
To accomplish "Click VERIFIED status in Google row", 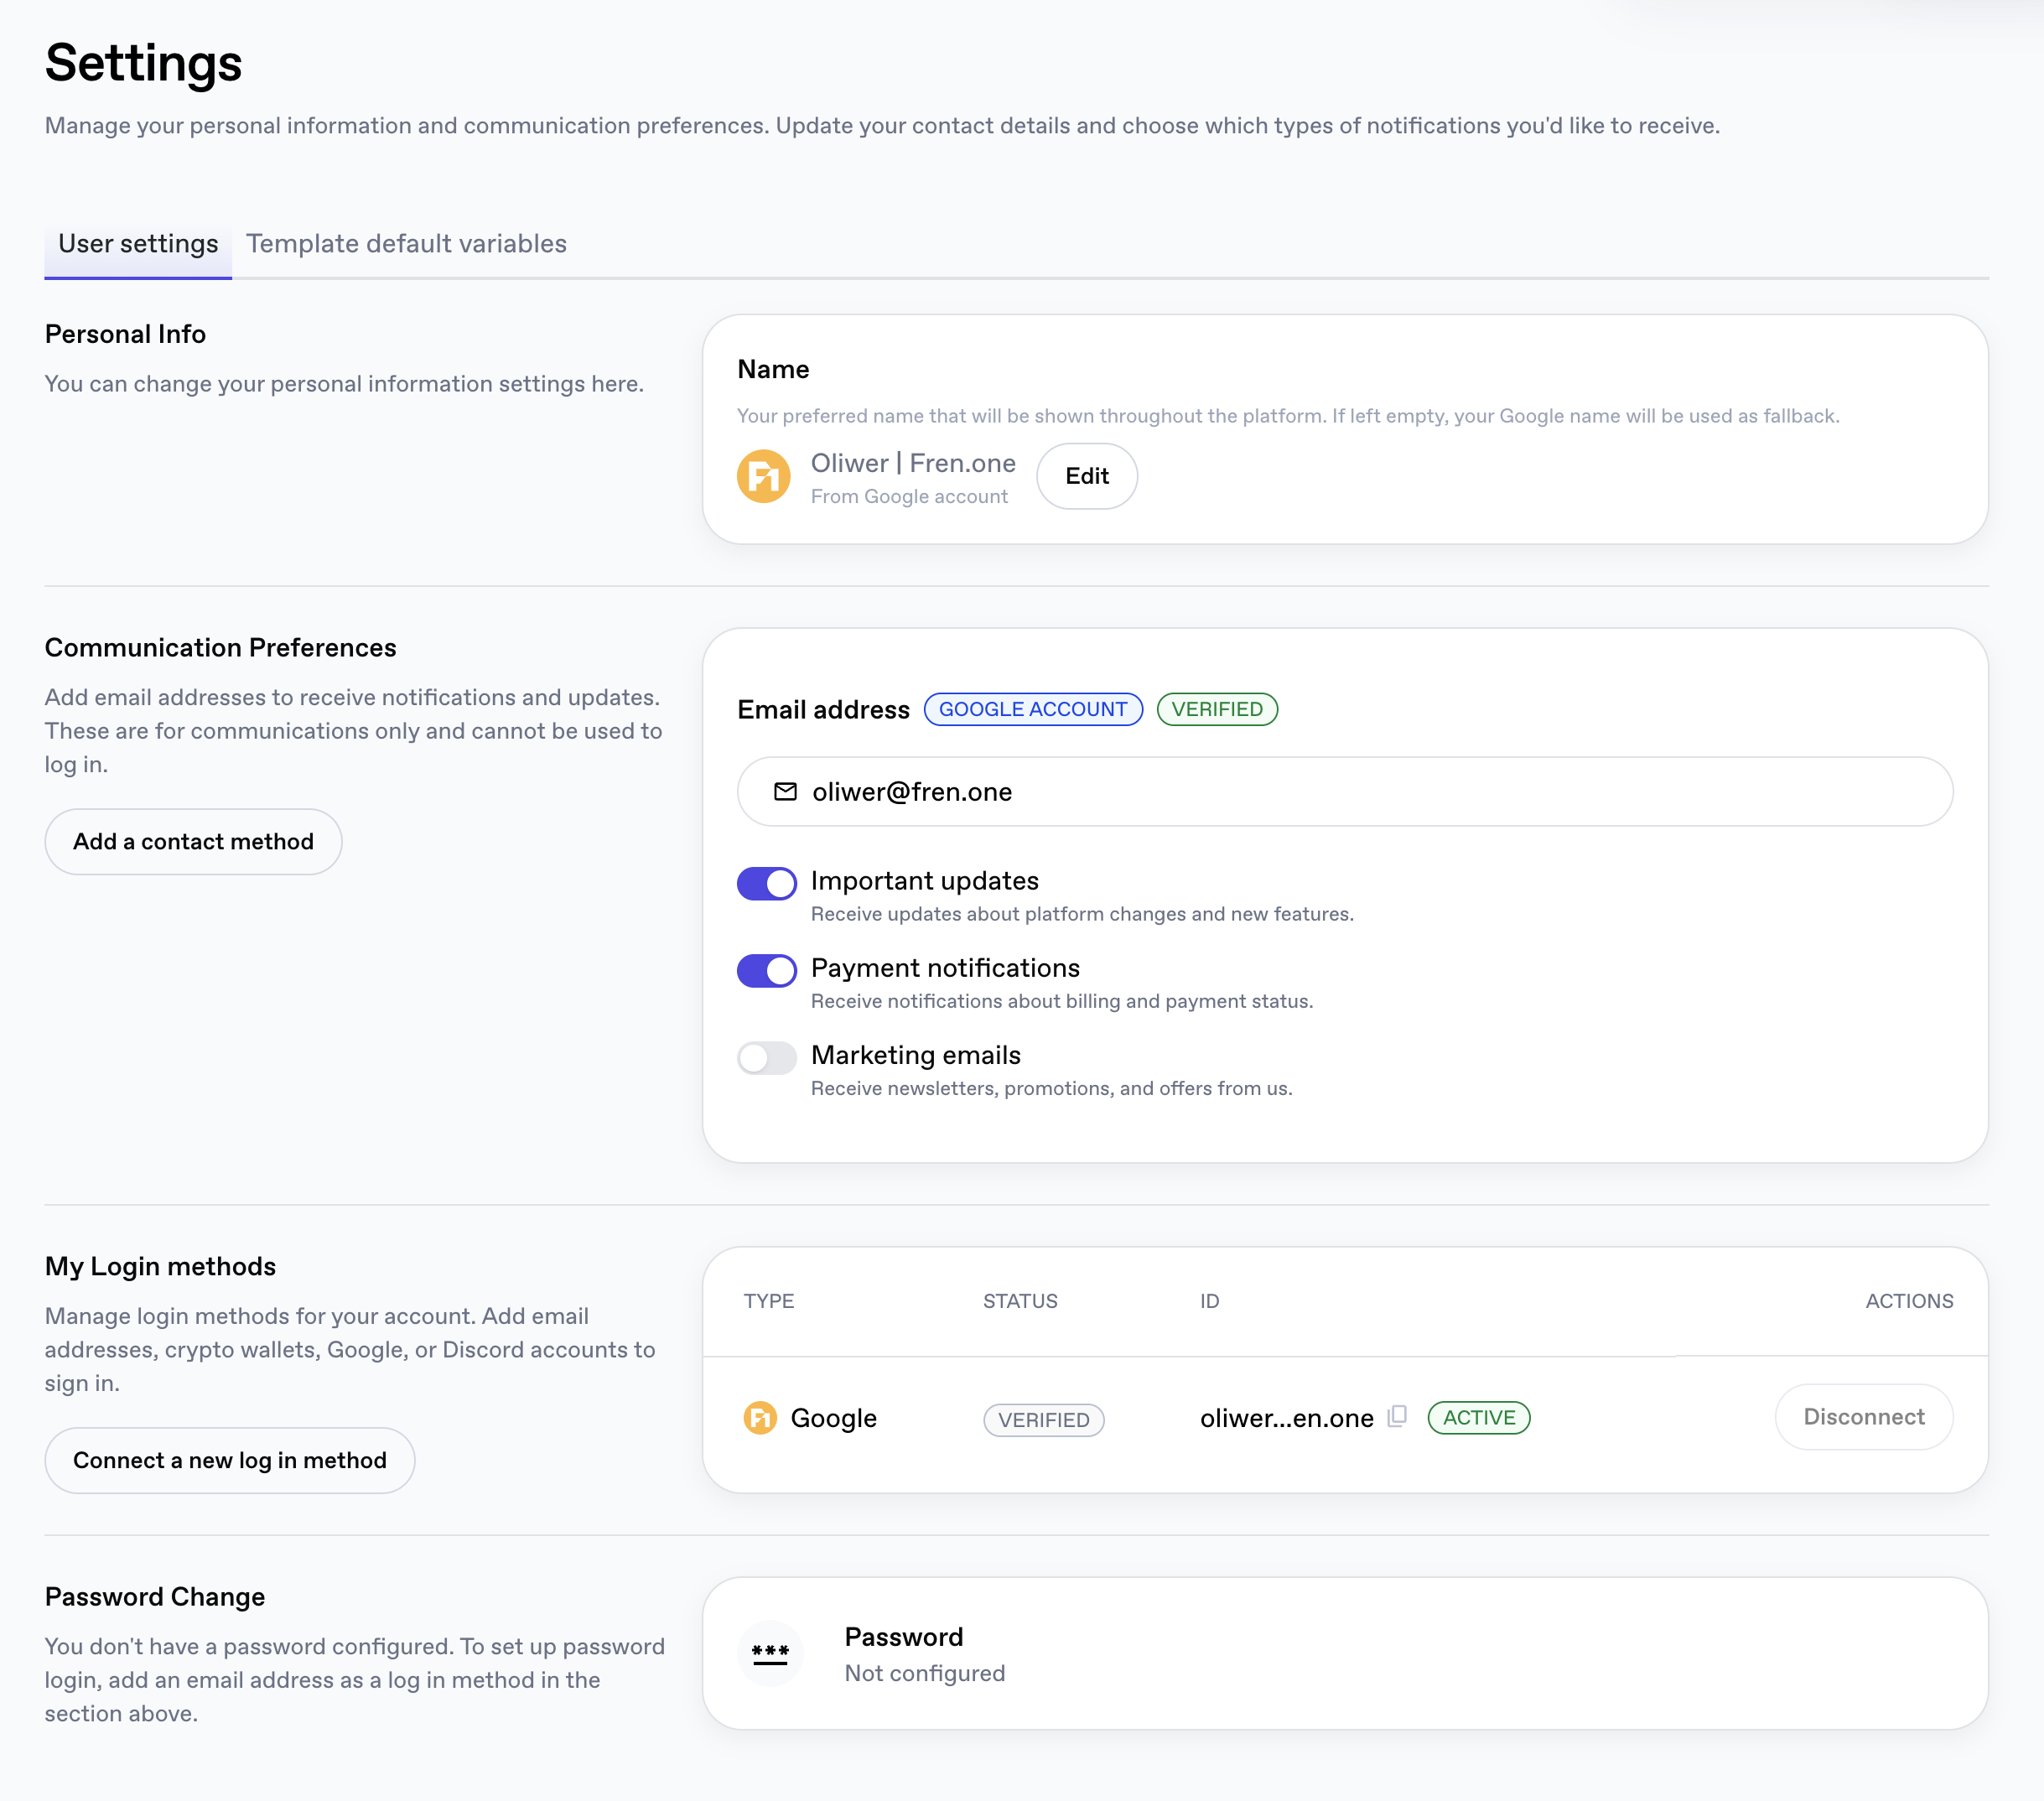I will [1043, 1419].
